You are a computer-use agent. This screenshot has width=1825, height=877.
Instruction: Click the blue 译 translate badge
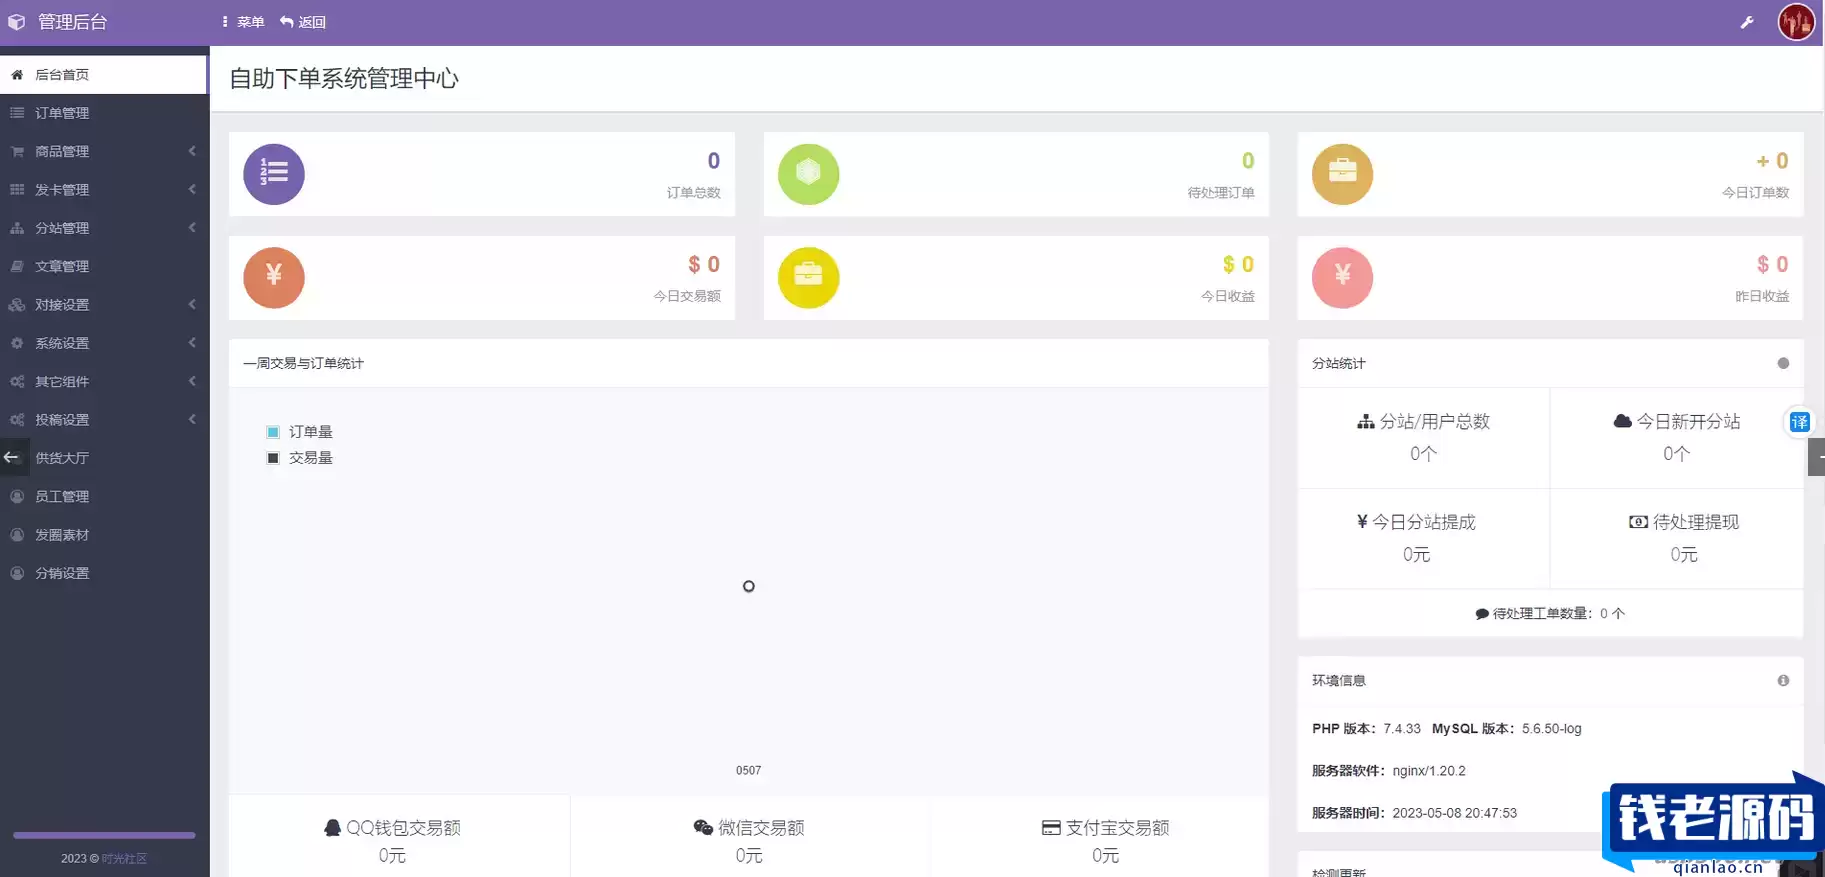click(1800, 422)
